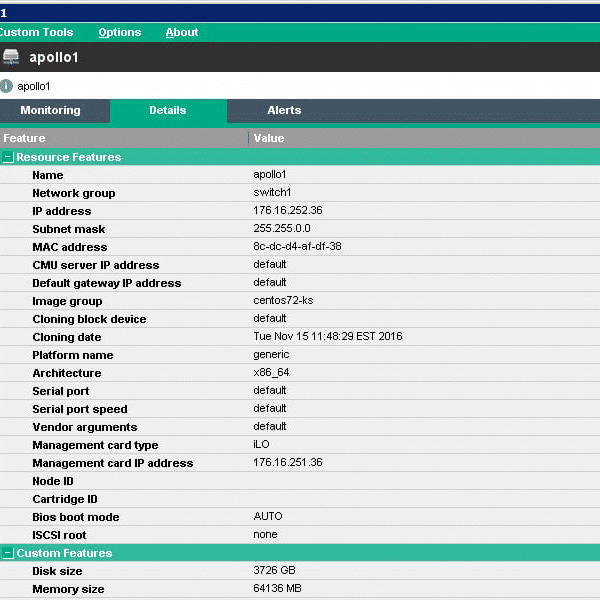600x600 pixels.
Task: Click the Image group value centos72-ks
Action: (x=283, y=301)
